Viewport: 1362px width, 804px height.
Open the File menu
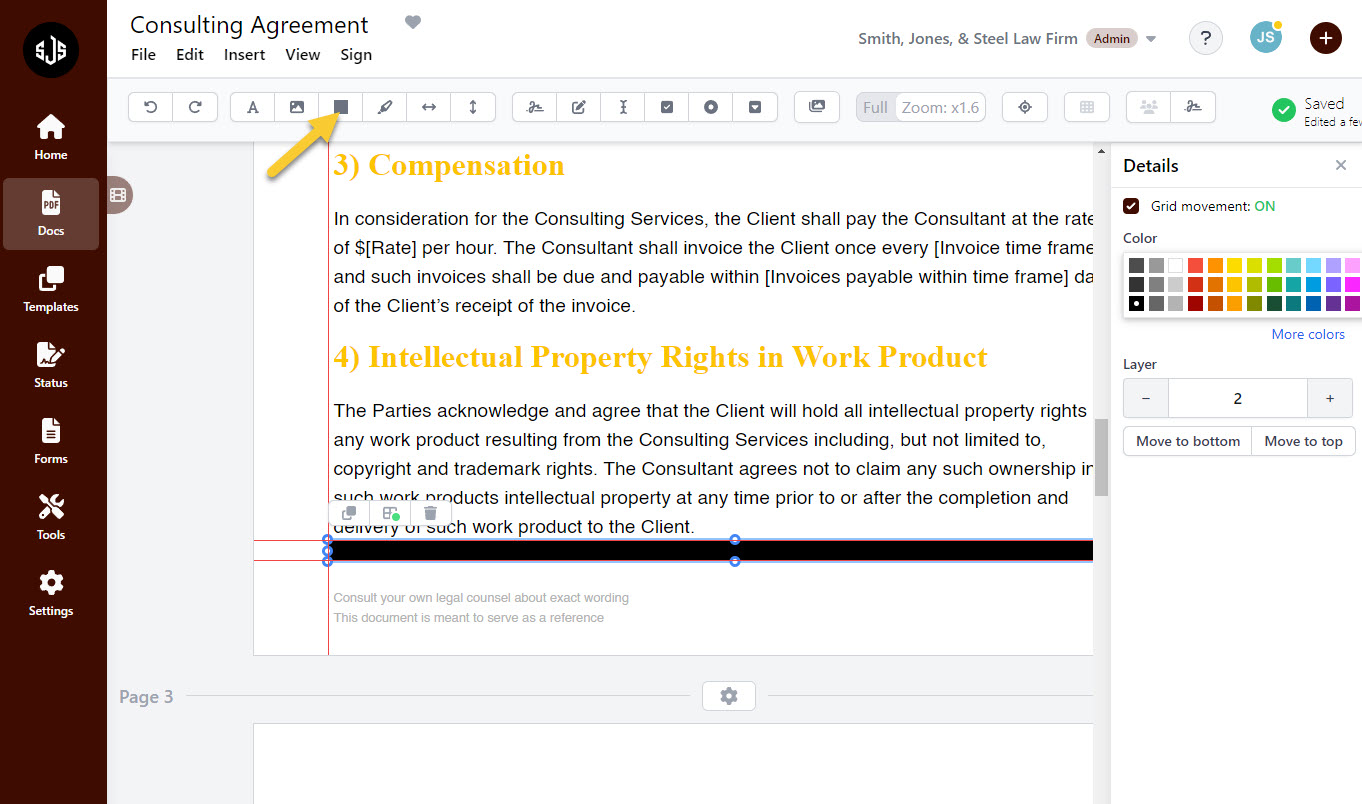click(x=144, y=55)
